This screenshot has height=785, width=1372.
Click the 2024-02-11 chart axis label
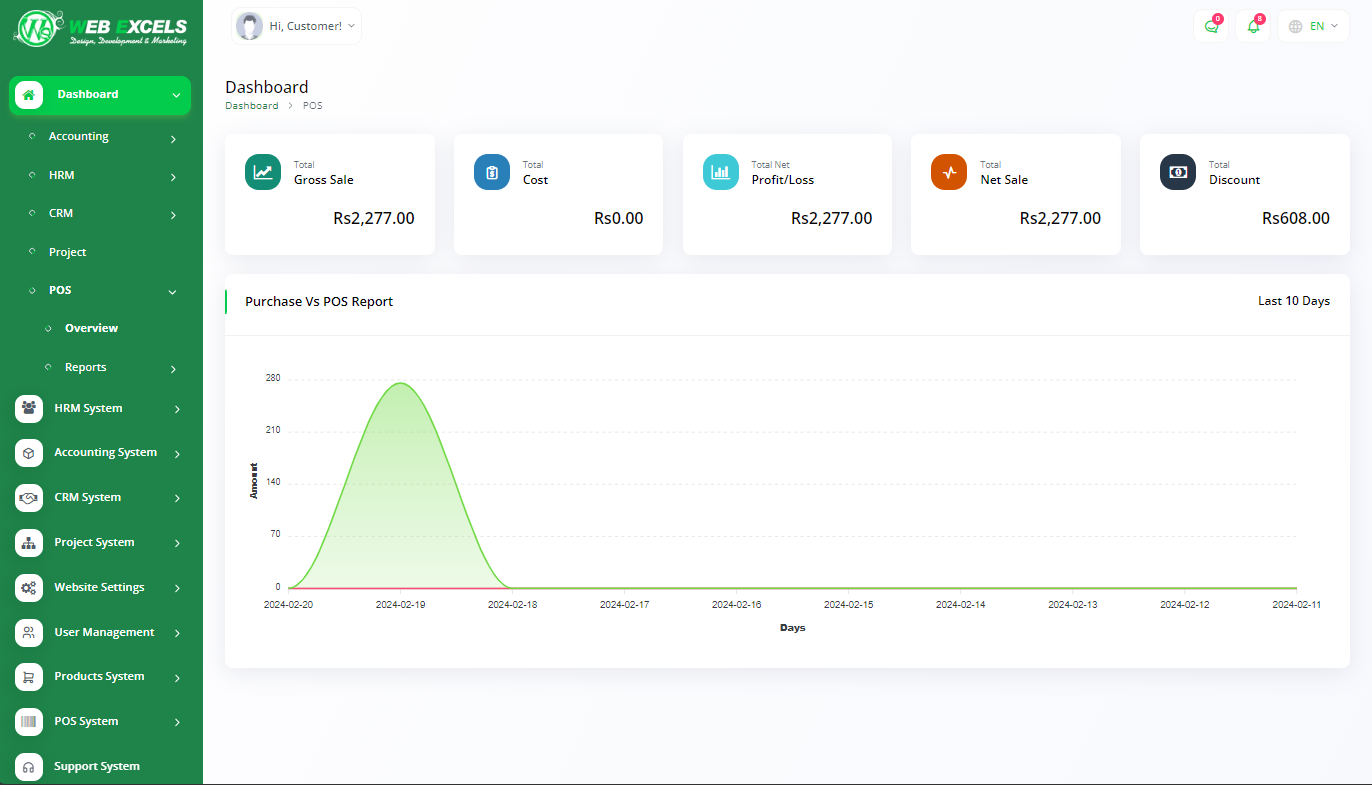point(1297,605)
